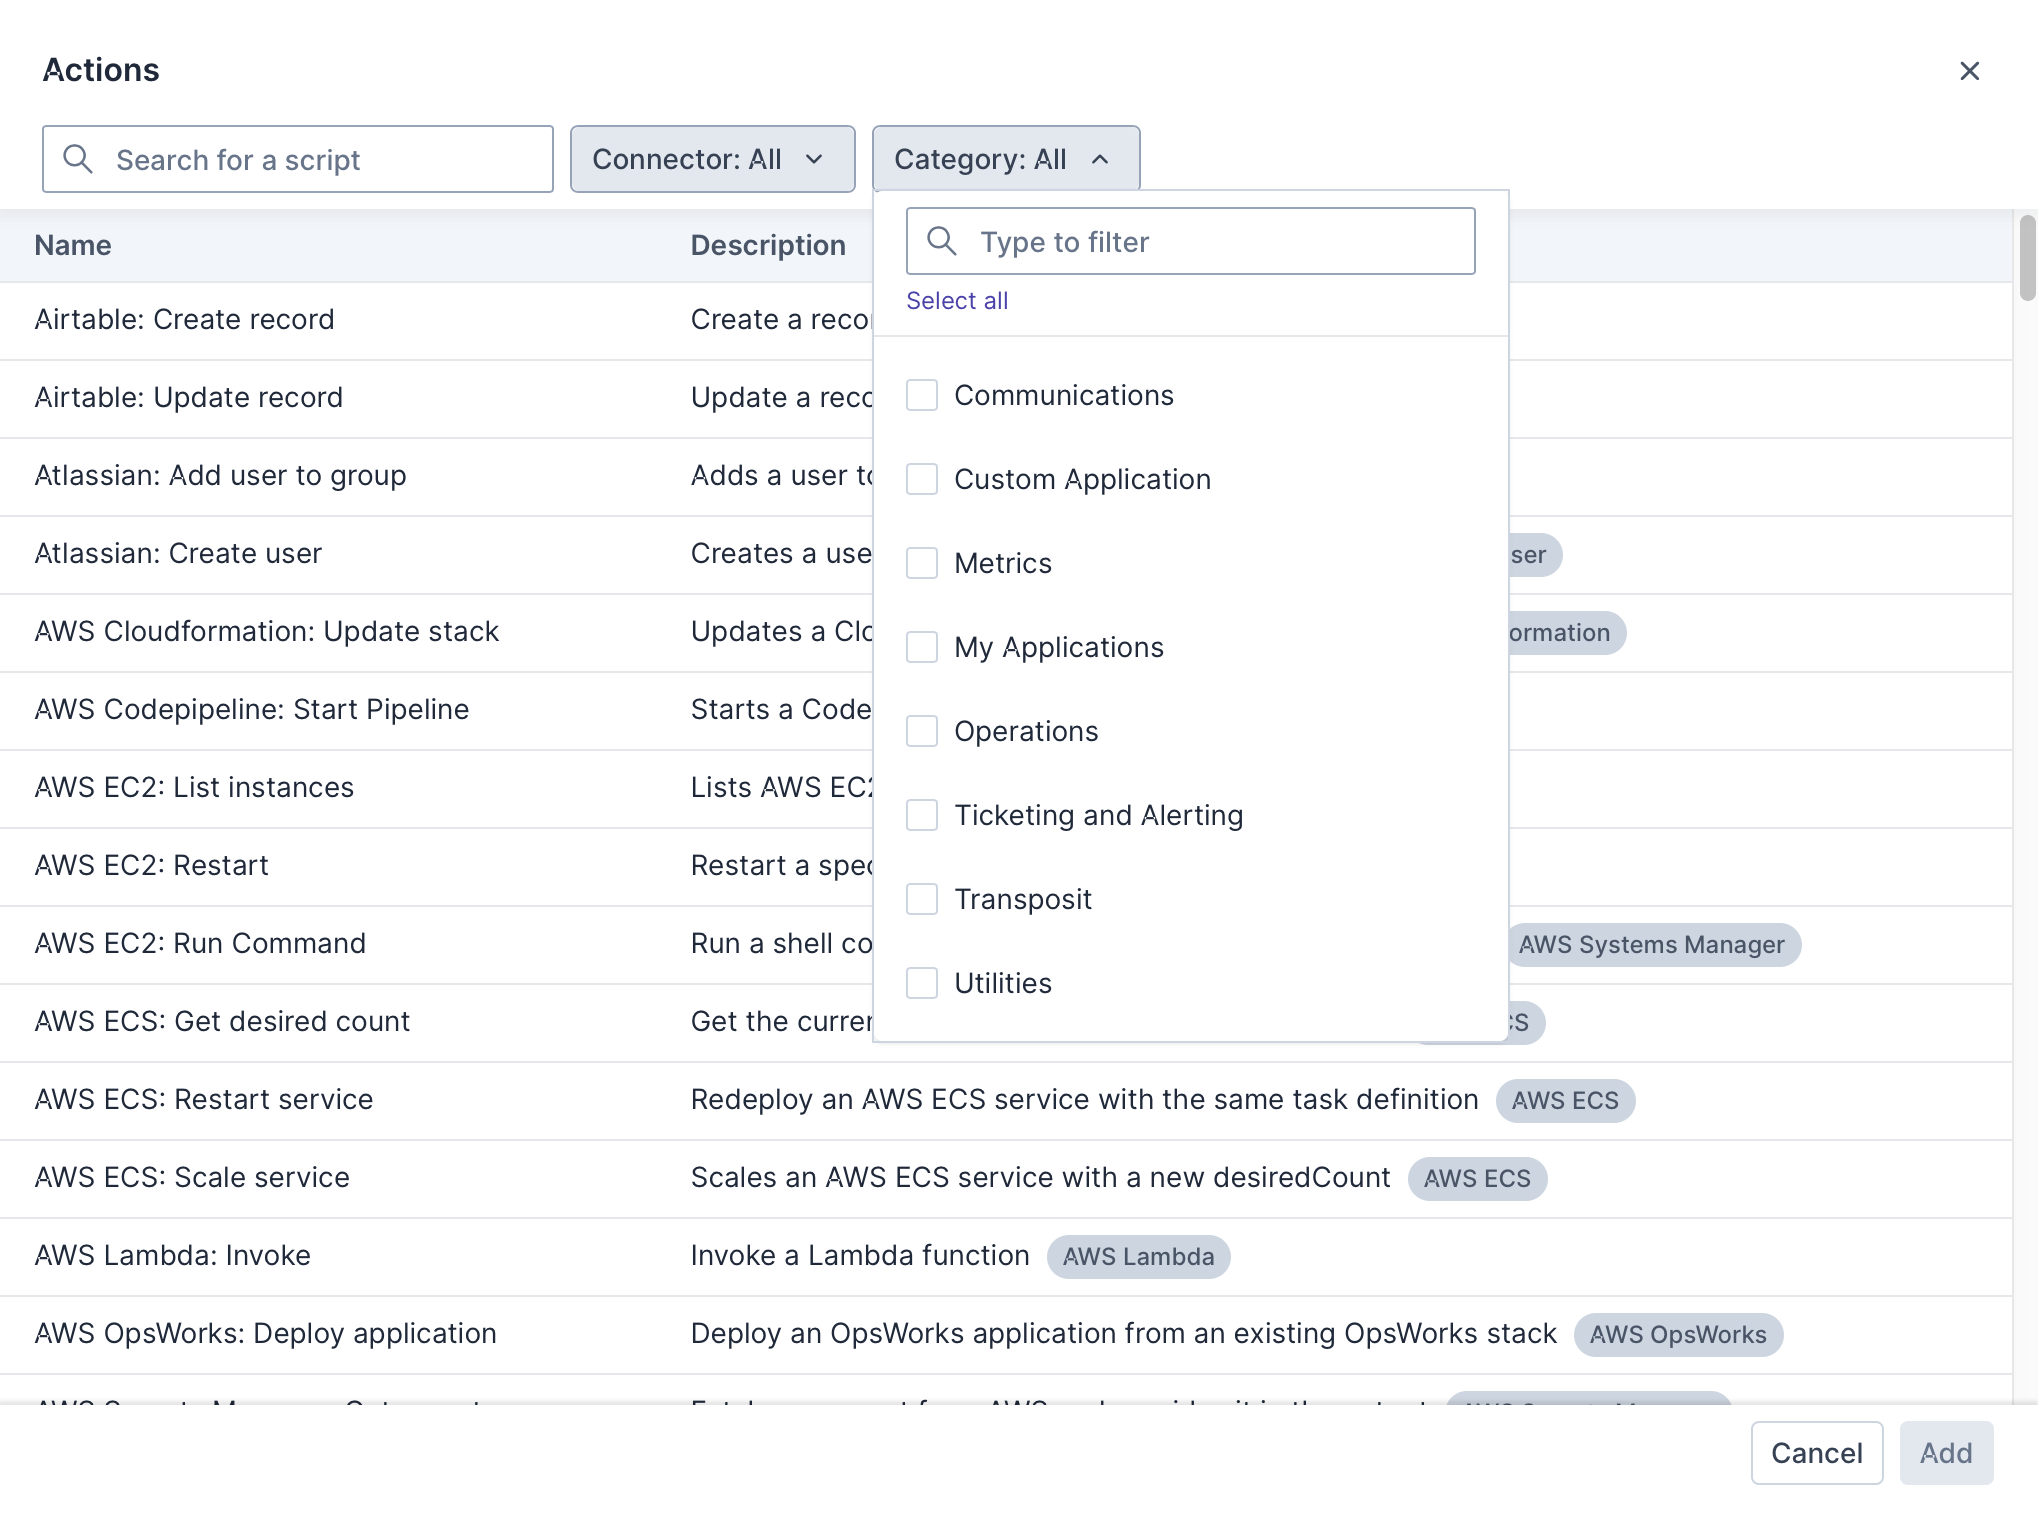Close the Actions dialog with X icon
The image size is (2038, 1530).
tap(1968, 71)
